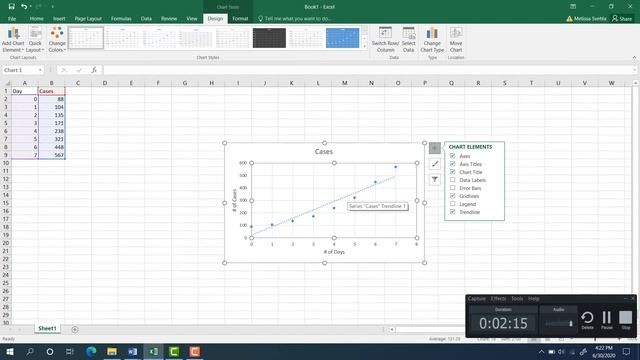
Task: Switch to the chart Format tab
Action: (x=240, y=19)
